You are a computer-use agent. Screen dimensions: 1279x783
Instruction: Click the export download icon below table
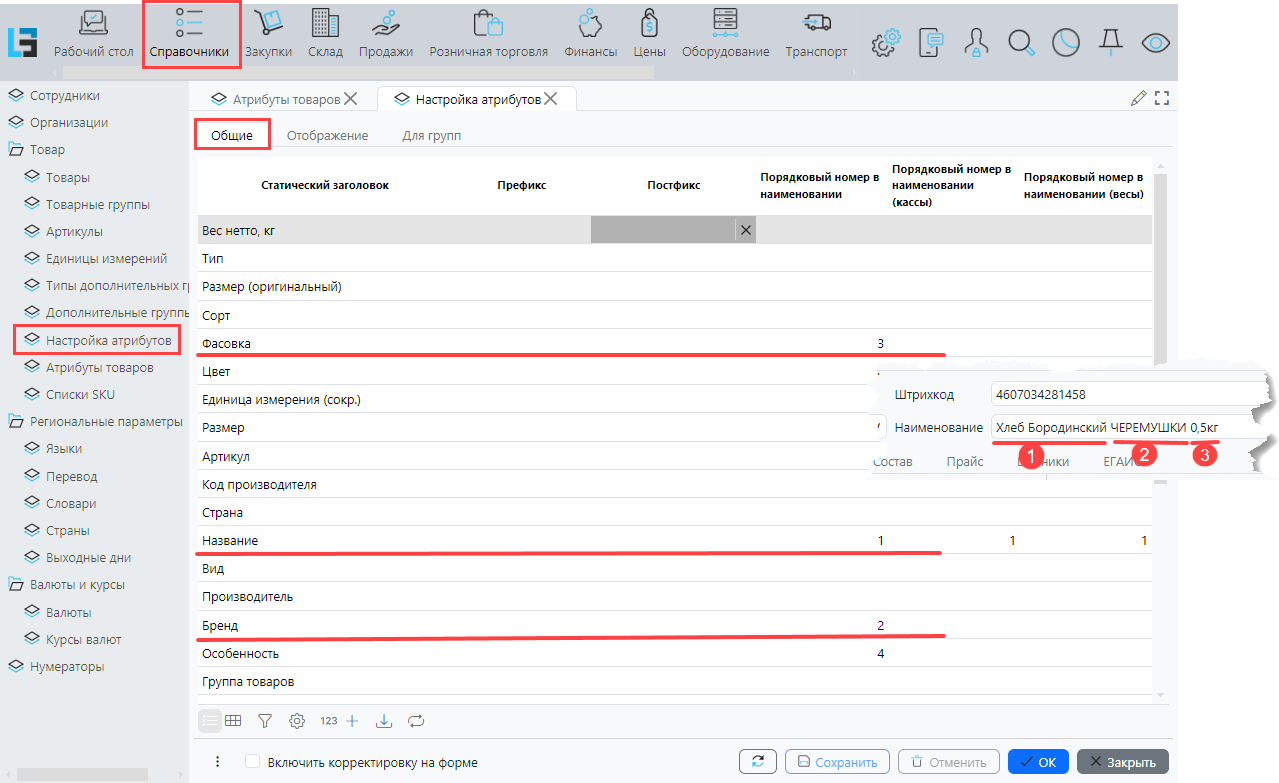pyautogui.click(x=383, y=720)
